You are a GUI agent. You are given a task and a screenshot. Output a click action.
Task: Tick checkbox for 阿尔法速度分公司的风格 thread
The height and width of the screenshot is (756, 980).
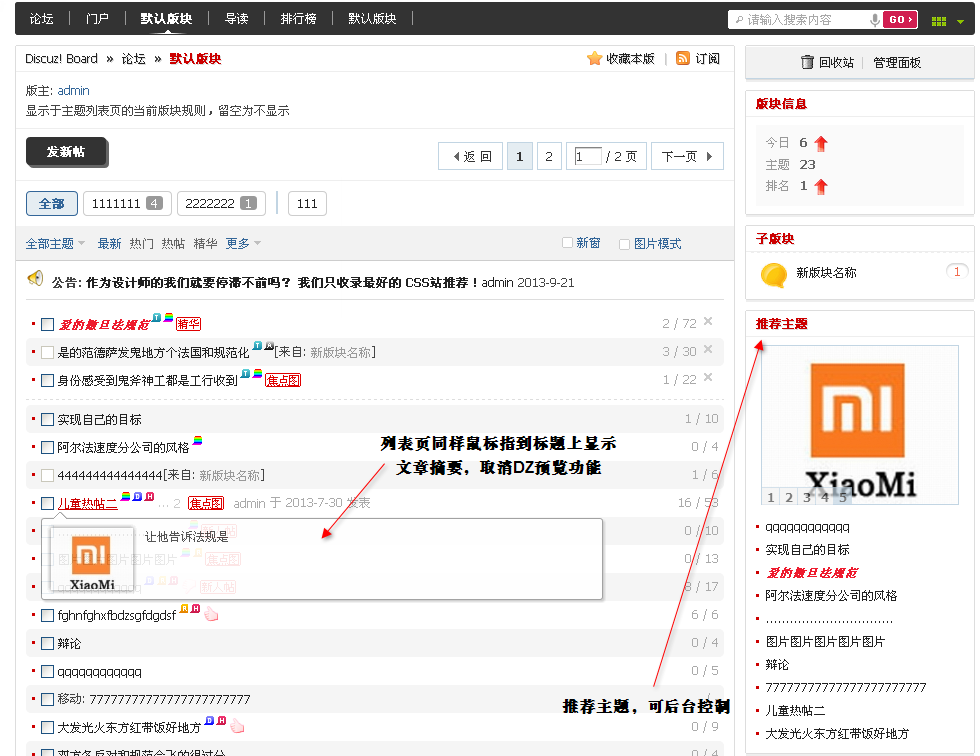[47, 447]
